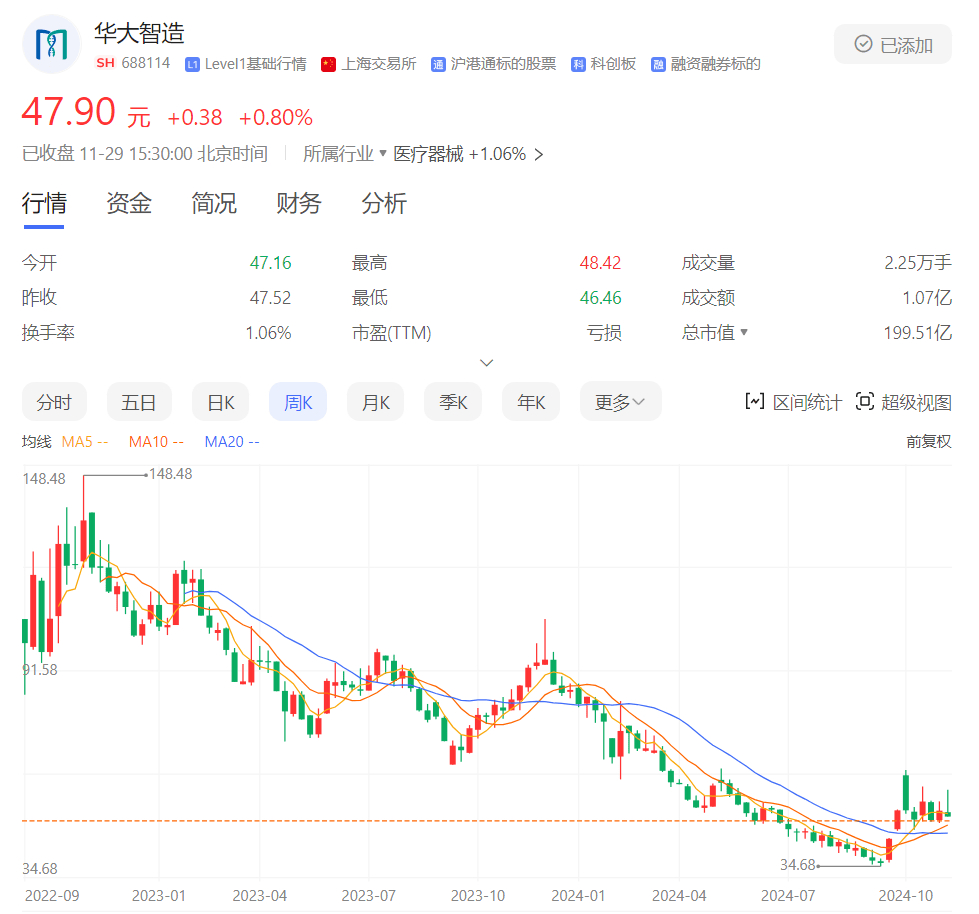Image resolution: width=979 pixels, height=914 pixels.
Task: Select the 季K chart view
Action: (453, 402)
